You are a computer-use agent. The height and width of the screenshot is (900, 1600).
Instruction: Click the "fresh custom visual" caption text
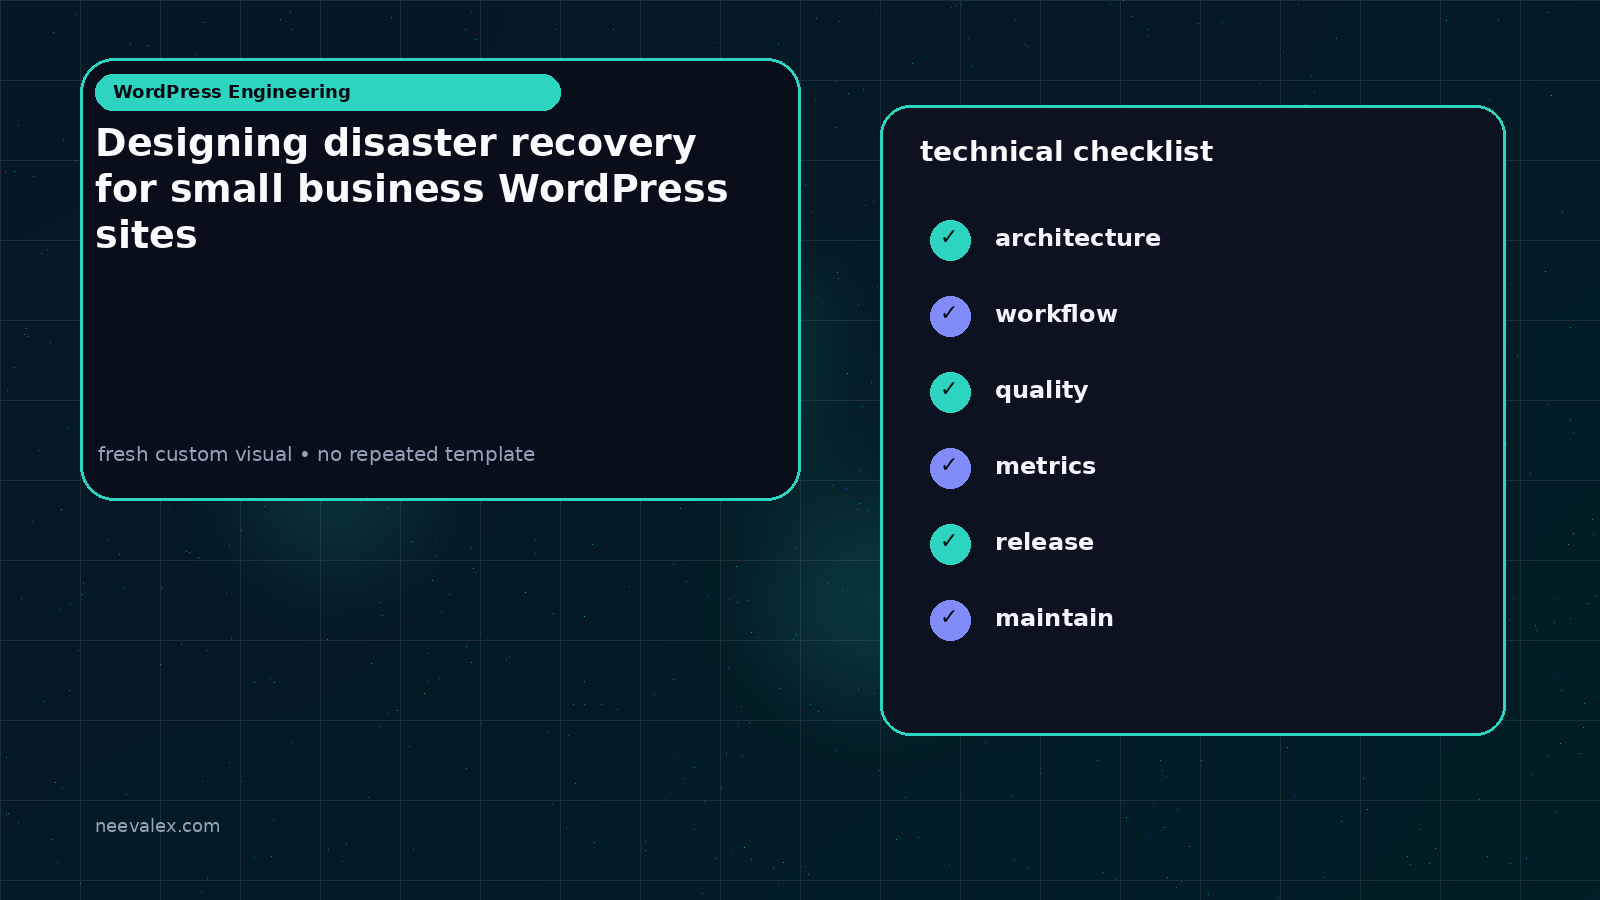pos(195,454)
